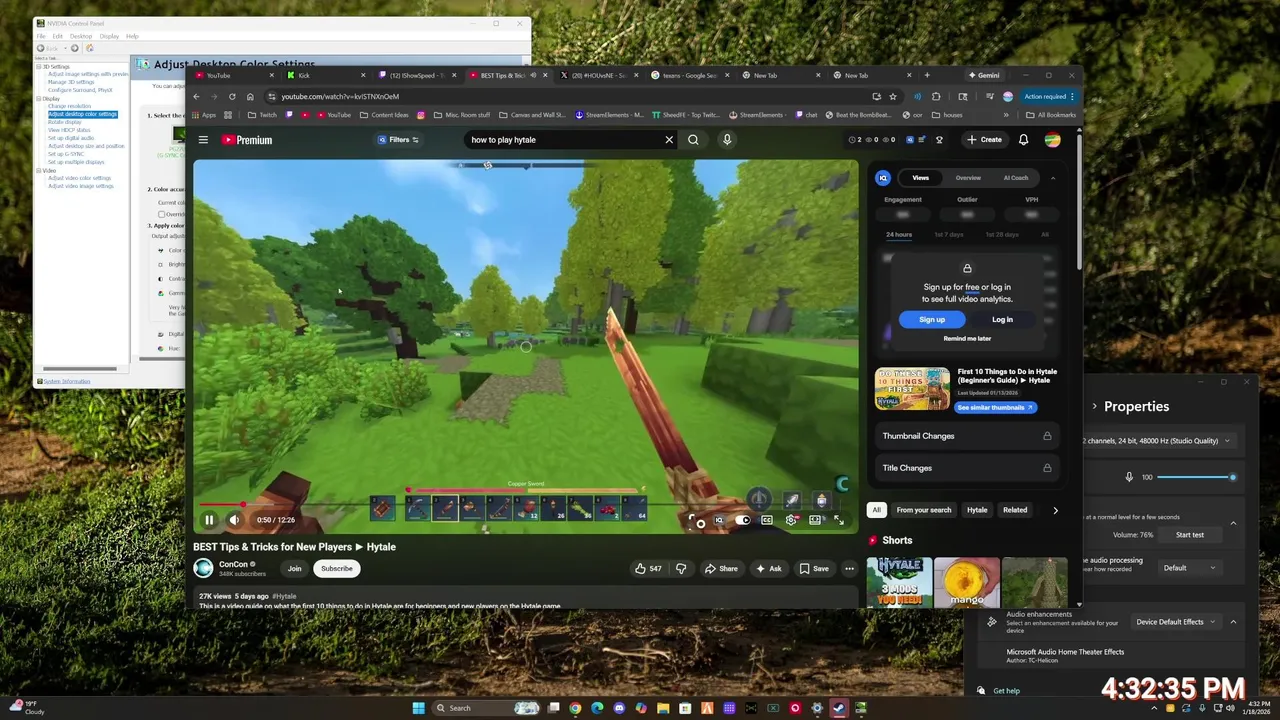1280x720 pixels.
Task: Like the video with thumbs up
Action: [x=648, y=568]
